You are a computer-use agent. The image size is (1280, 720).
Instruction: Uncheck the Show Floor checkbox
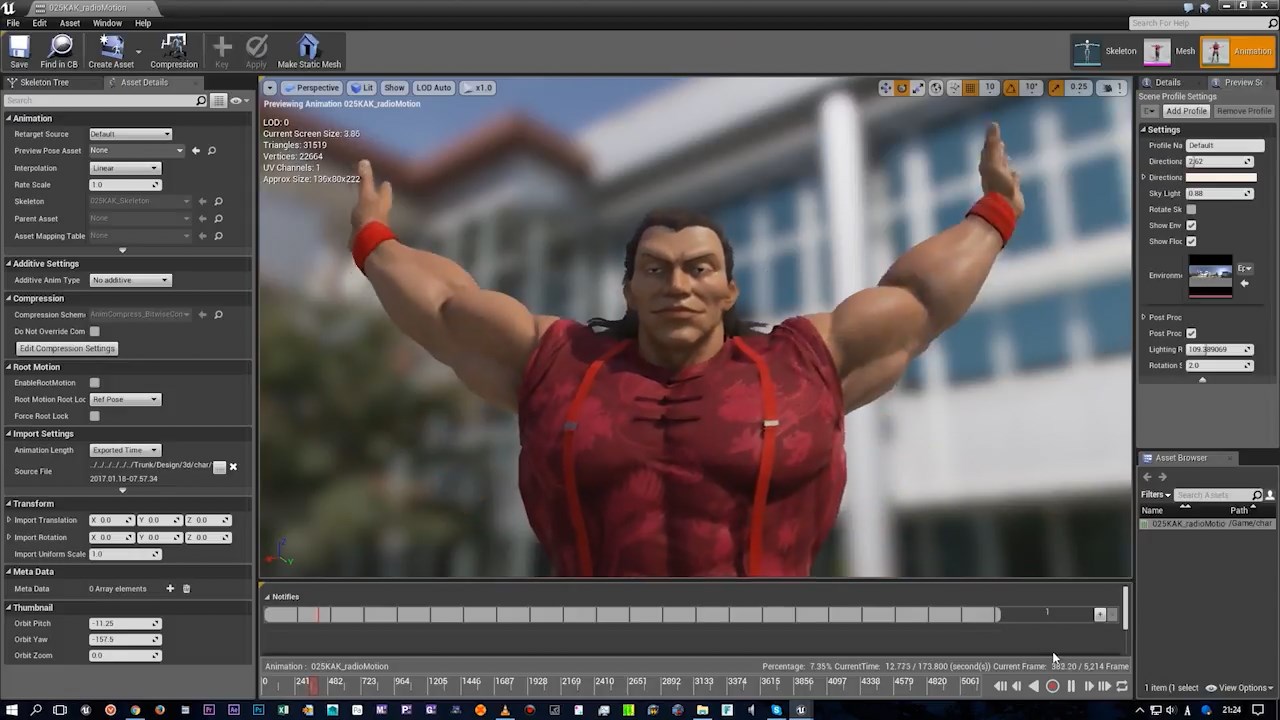coord(1191,241)
